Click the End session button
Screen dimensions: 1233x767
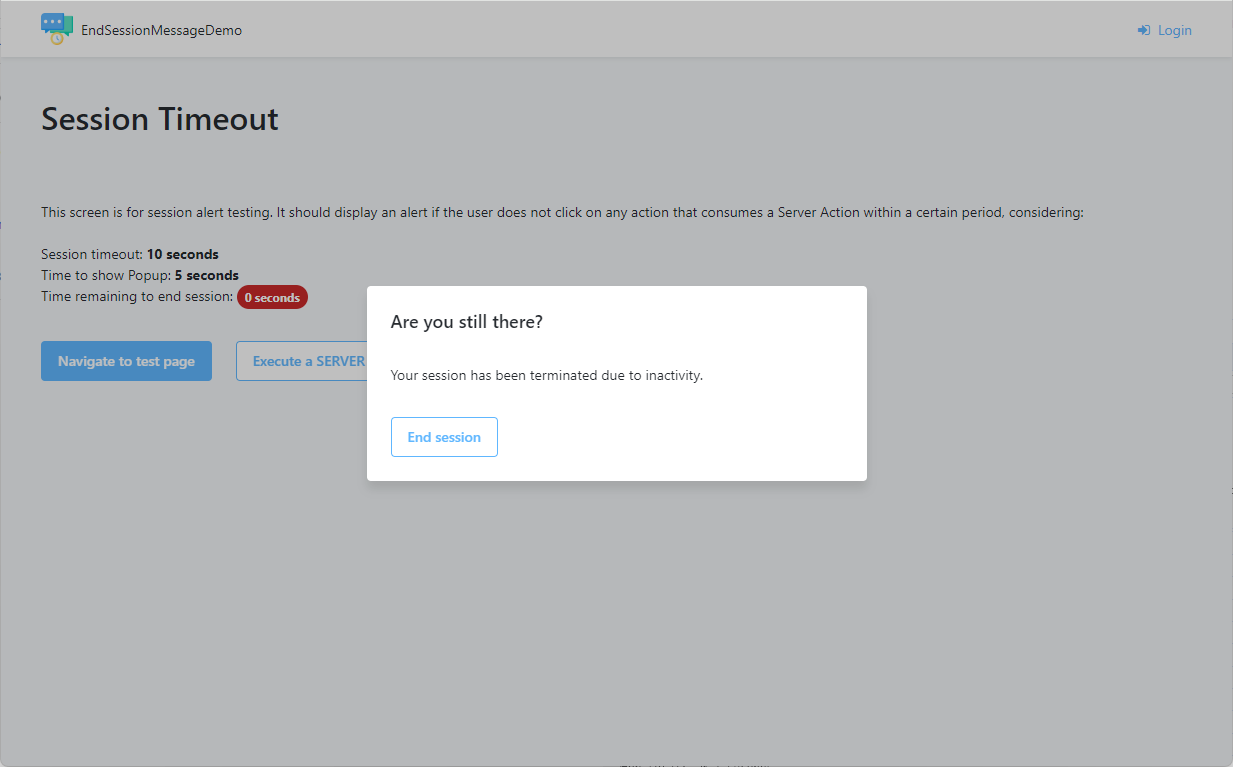[444, 437]
